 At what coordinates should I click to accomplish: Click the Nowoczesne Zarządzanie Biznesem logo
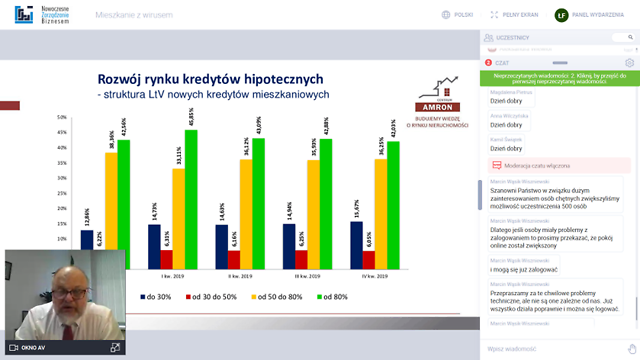click(42, 15)
